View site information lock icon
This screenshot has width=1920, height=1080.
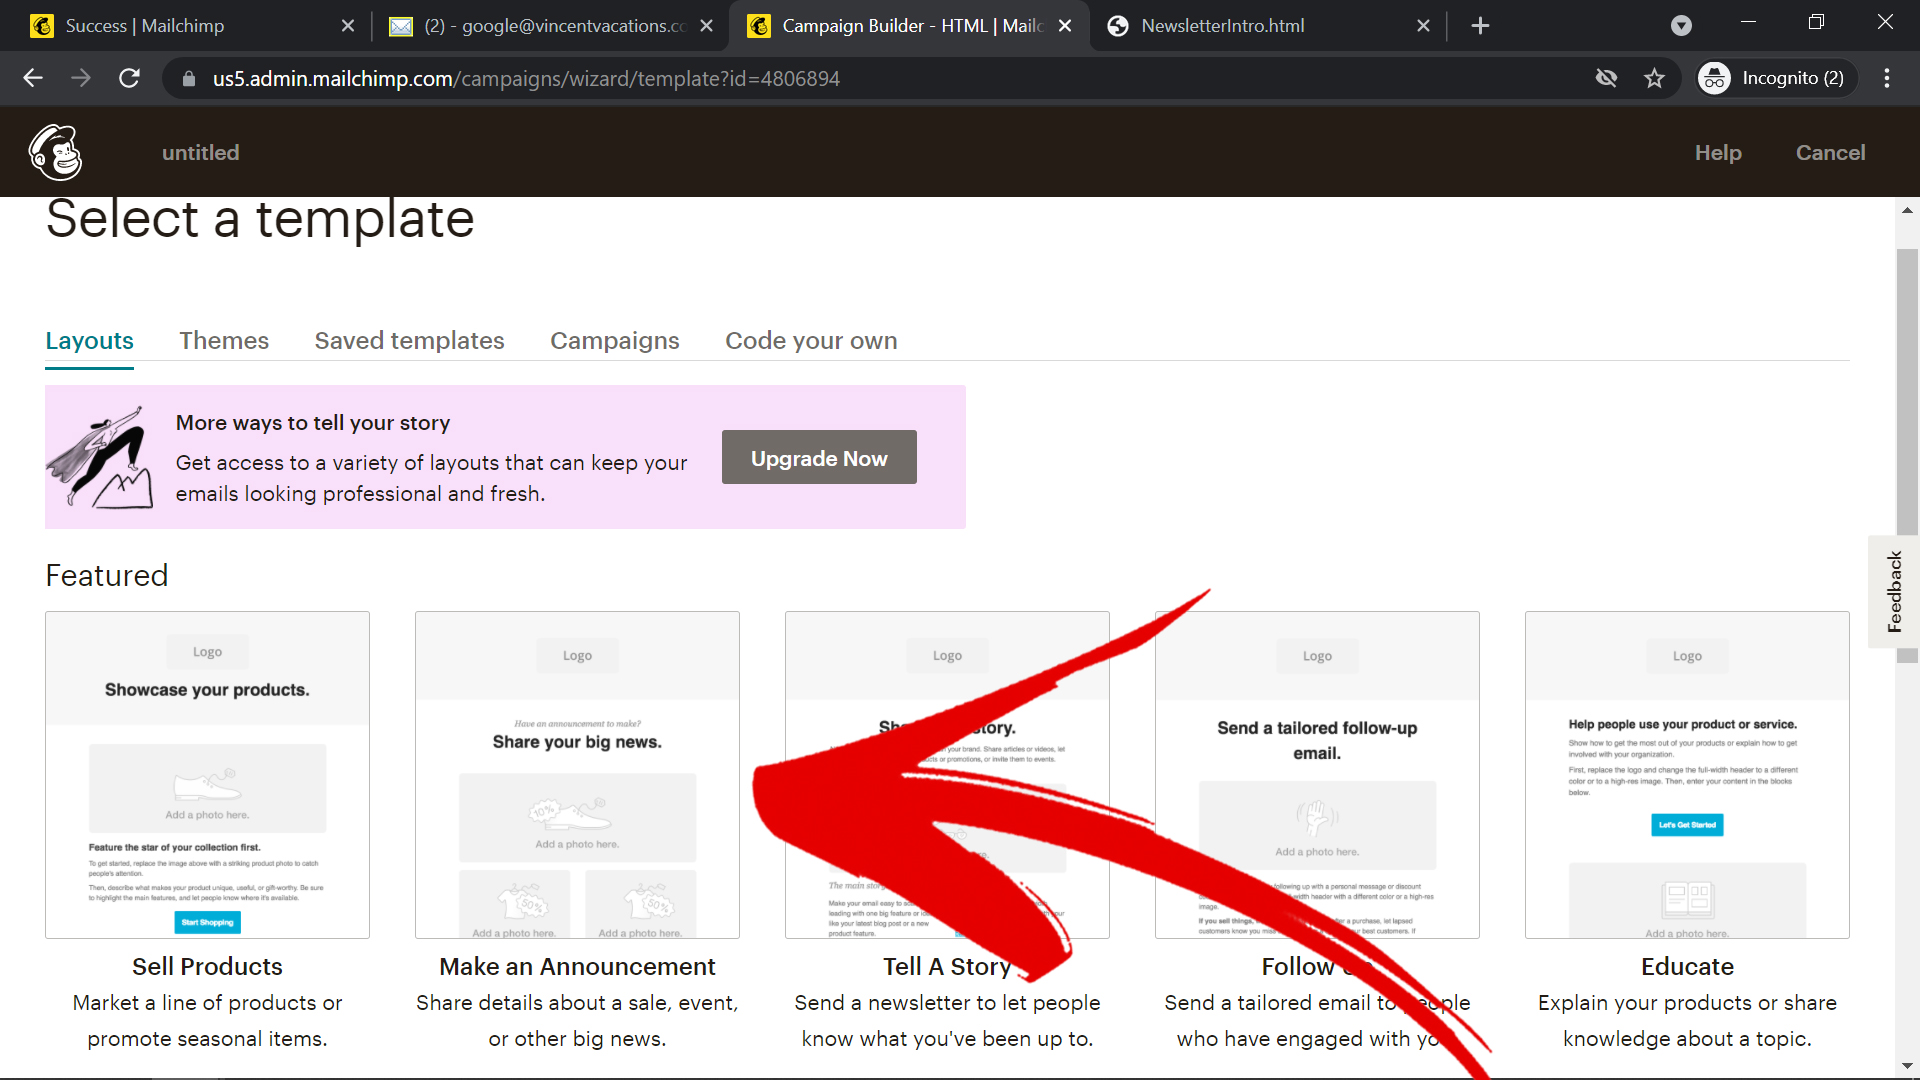click(188, 78)
